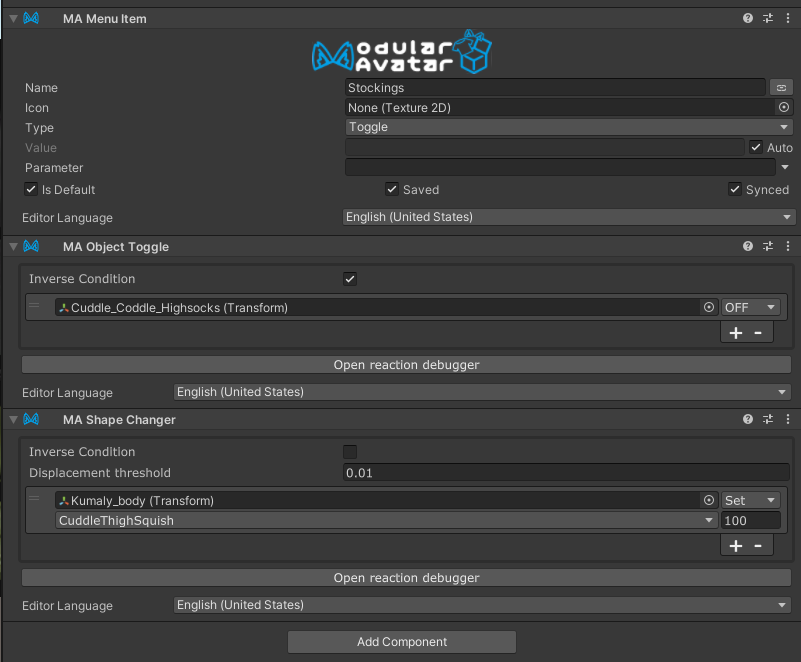Click the Add Component button
Image resolution: width=801 pixels, height=662 pixels.
click(402, 642)
